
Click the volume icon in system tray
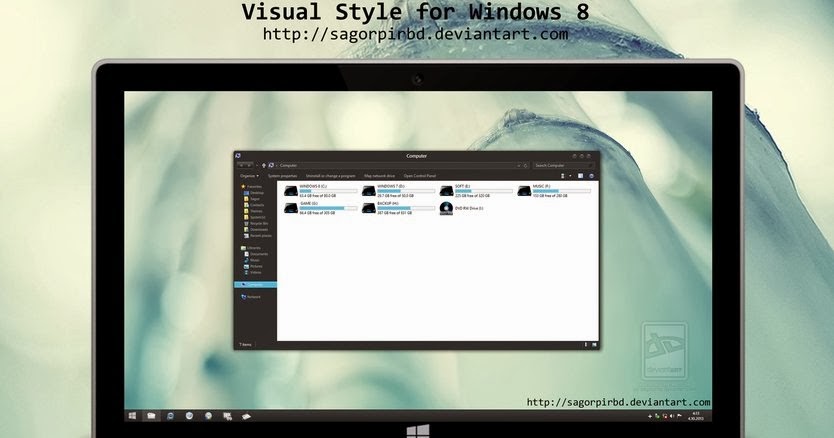pyautogui.click(x=672, y=416)
